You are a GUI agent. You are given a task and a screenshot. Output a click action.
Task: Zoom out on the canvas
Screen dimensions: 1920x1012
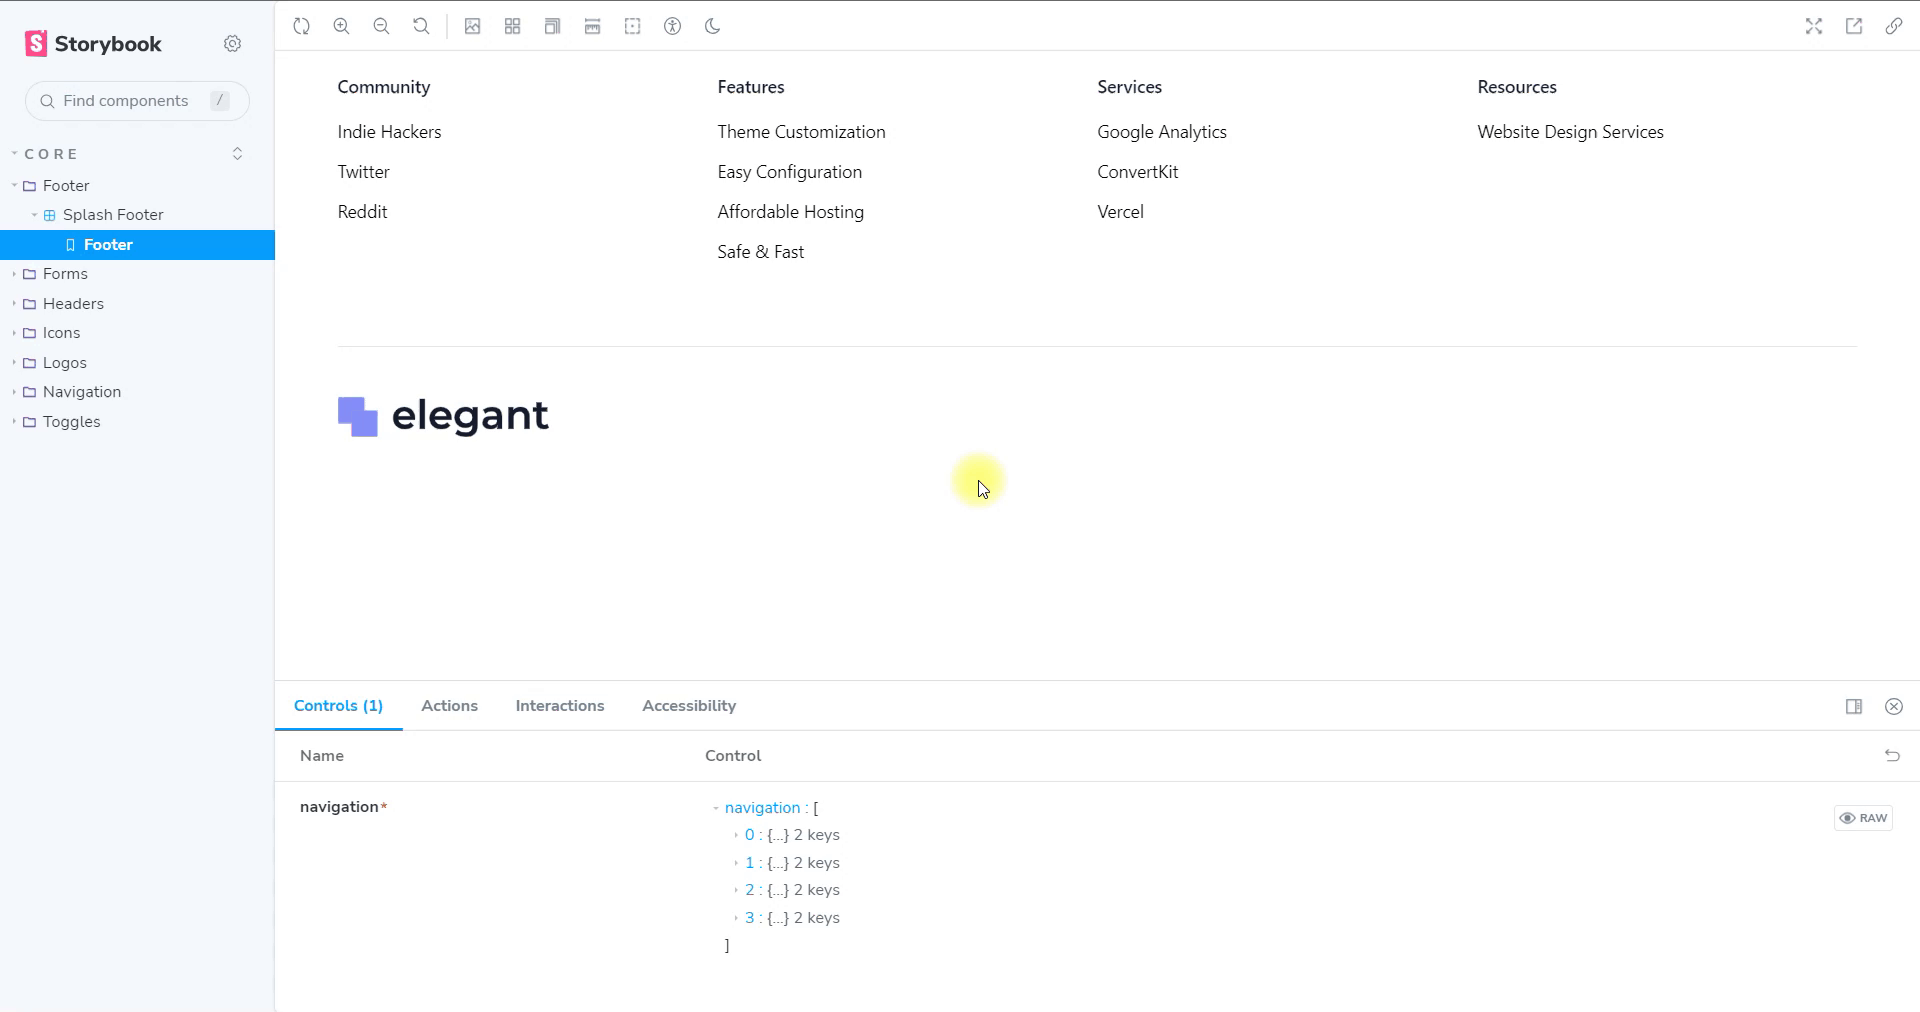(x=382, y=26)
